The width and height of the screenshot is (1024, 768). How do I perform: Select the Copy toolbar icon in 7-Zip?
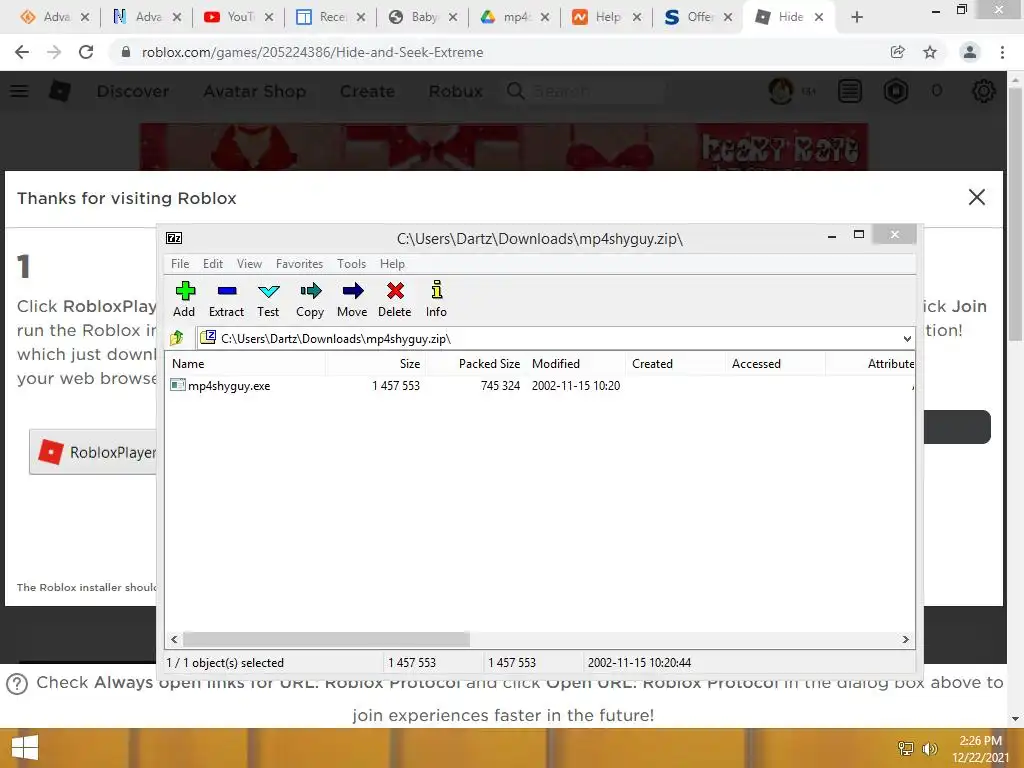pyautogui.click(x=310, y=299)
